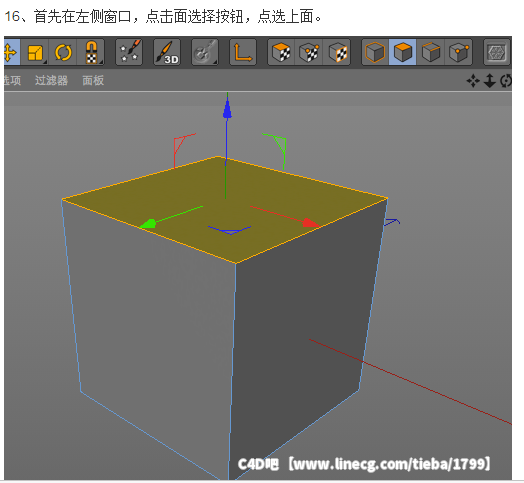This screenshot has width=524, height=483.
Task: Enable polygon face selection mode
Action: [x=403, y=52]
